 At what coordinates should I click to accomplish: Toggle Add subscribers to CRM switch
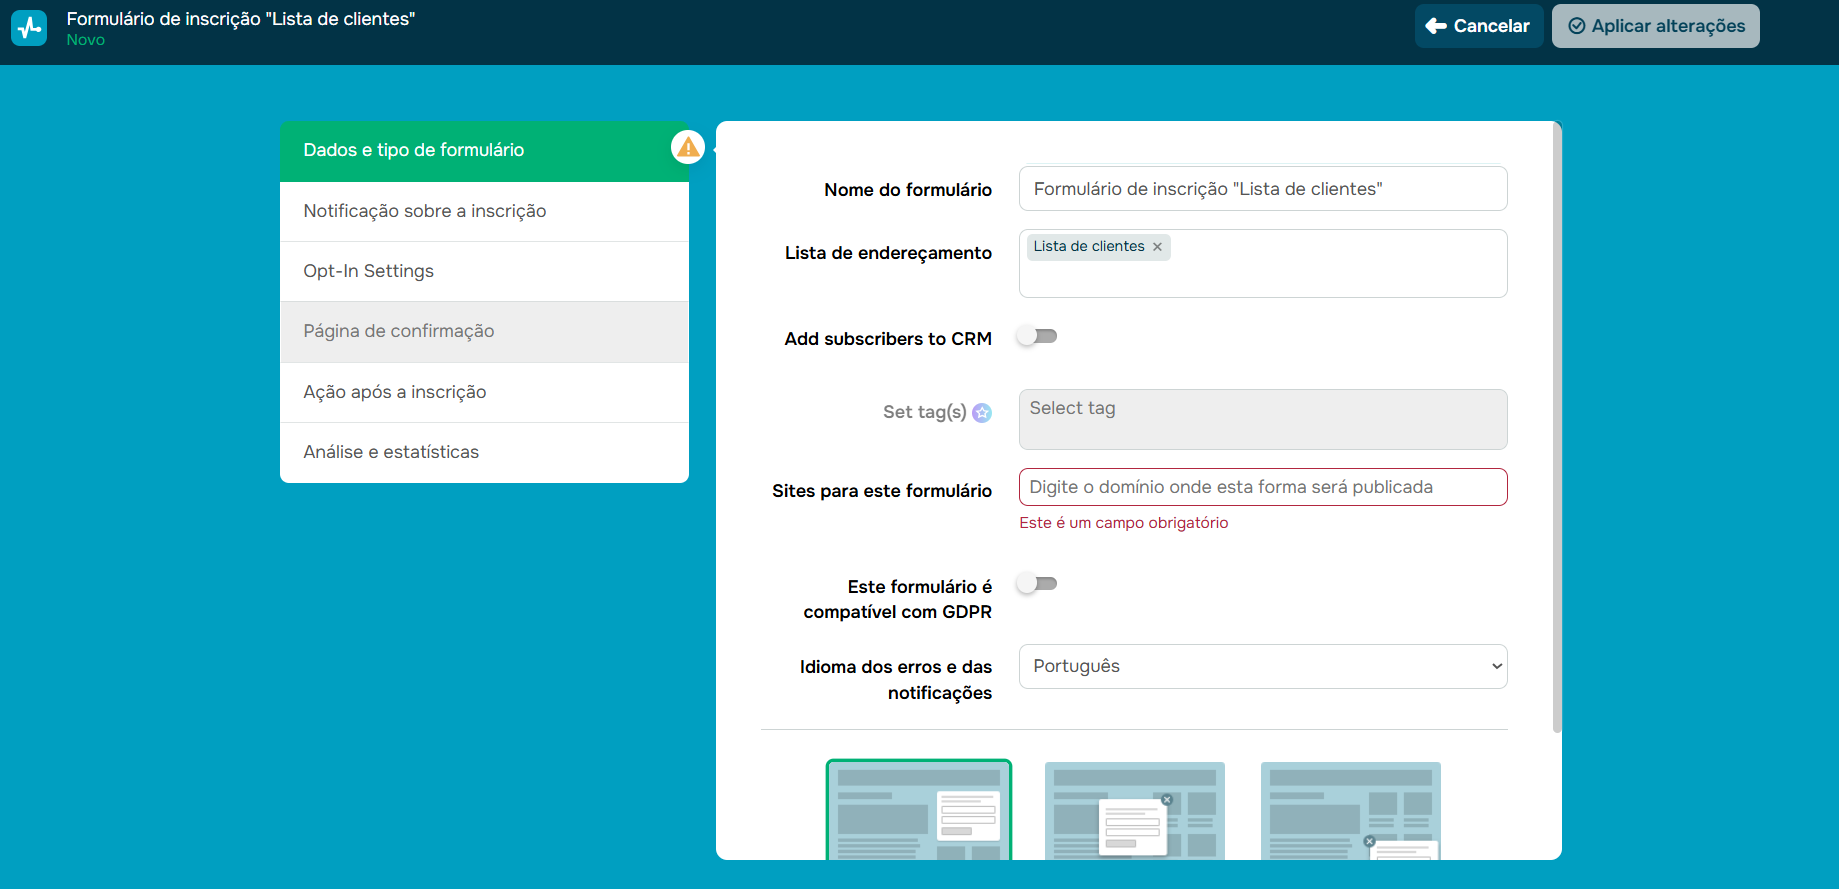coord(1037,337)
